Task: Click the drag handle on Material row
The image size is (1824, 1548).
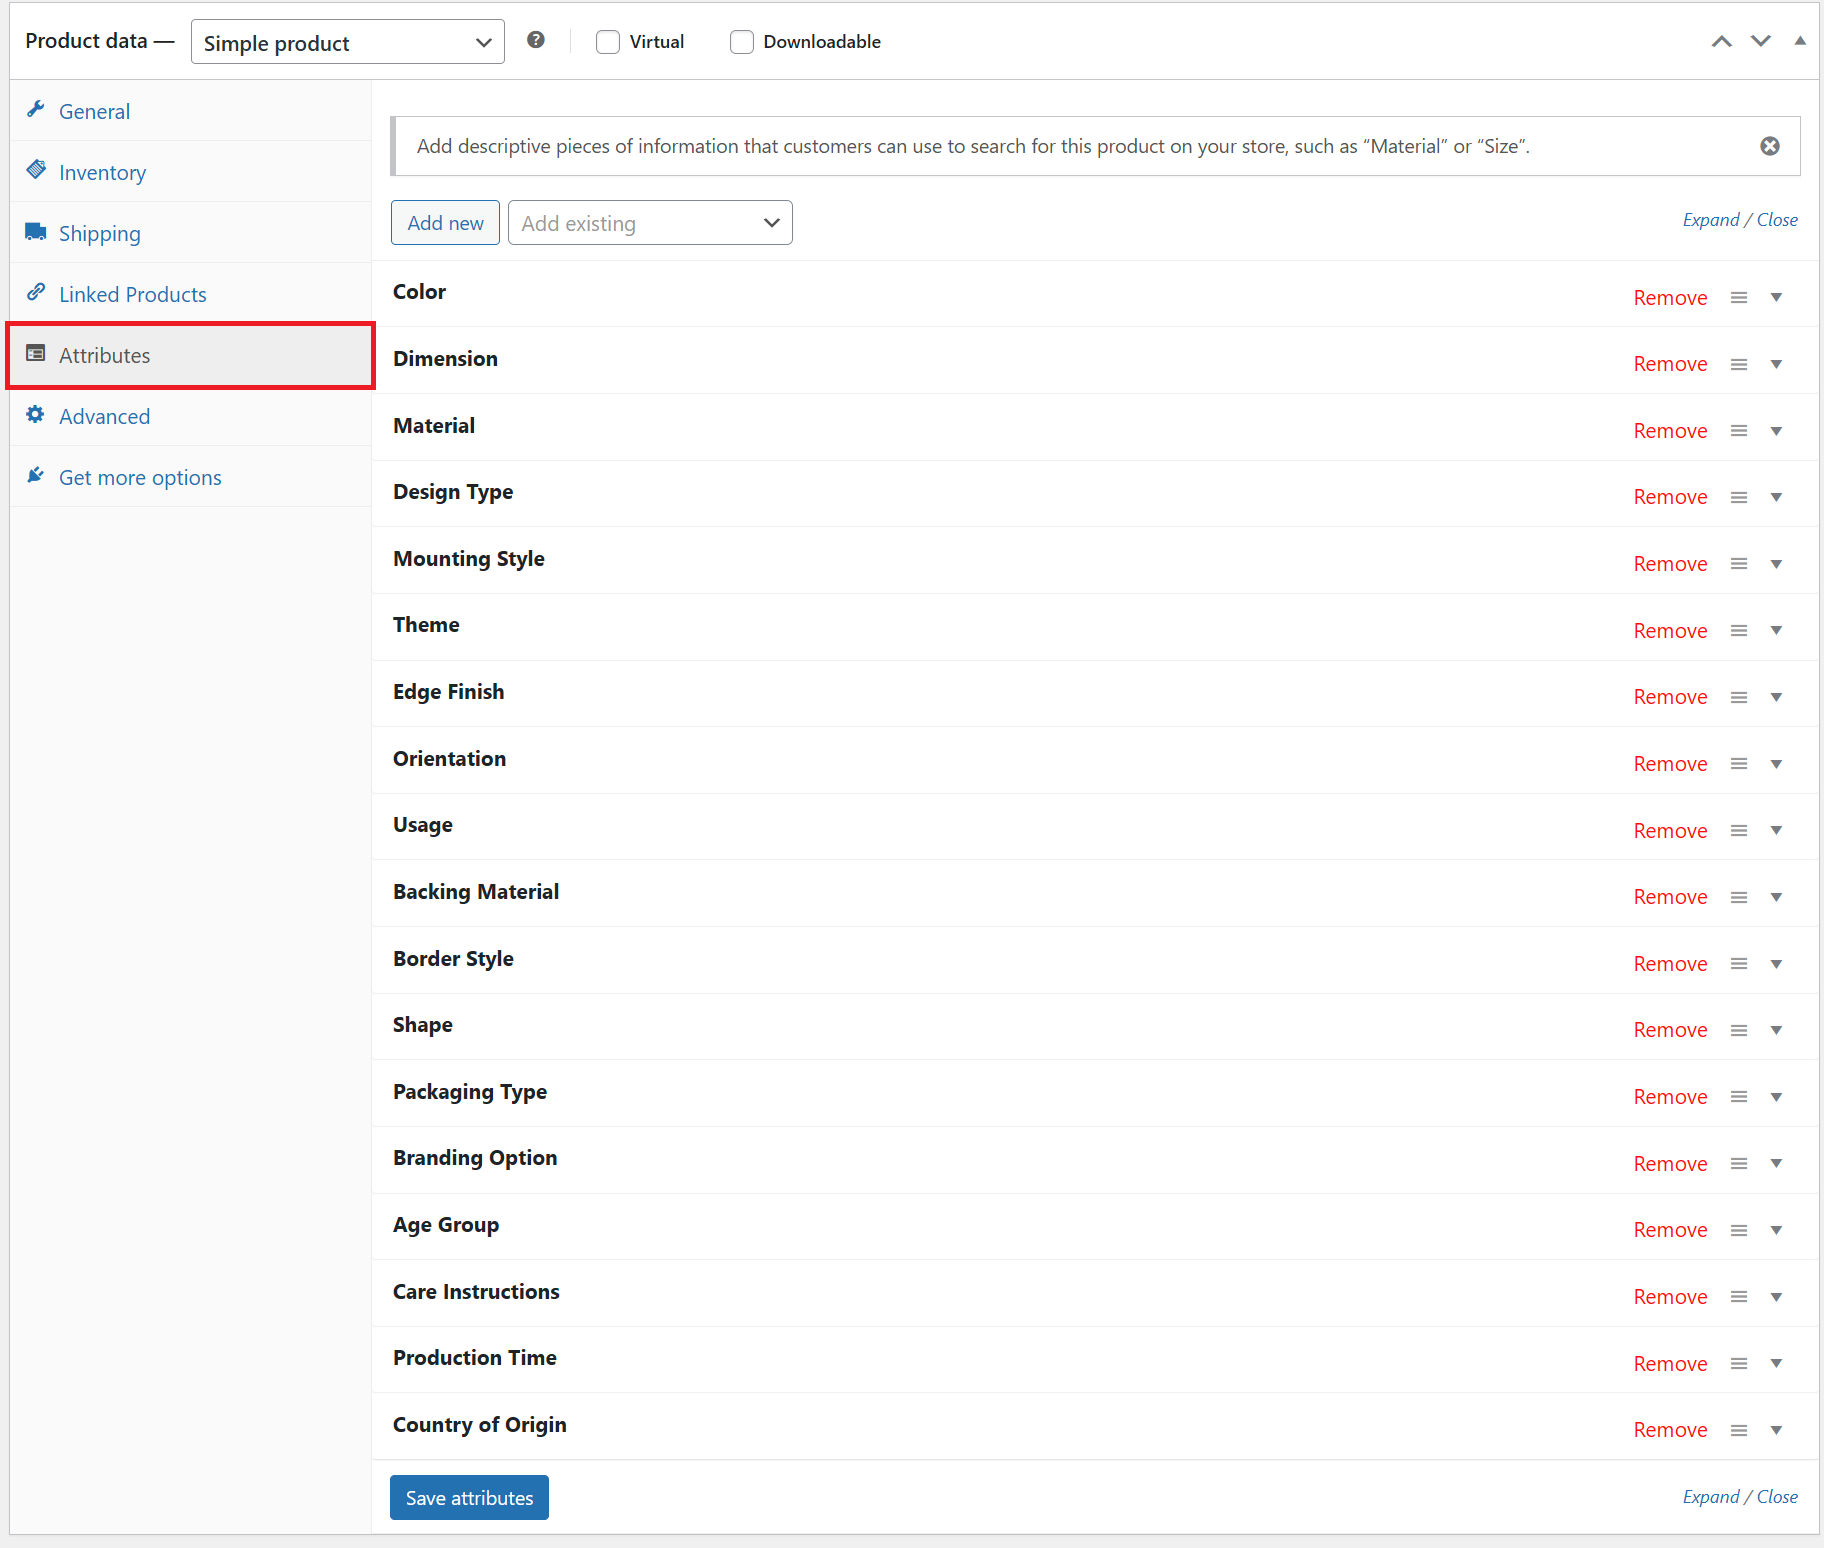Action: (1739, 431)
